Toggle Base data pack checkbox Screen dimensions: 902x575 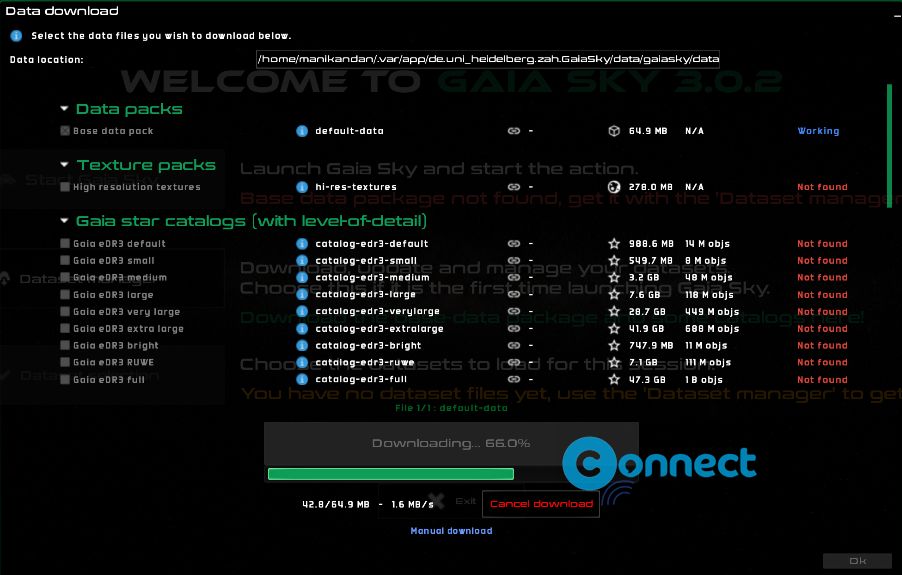[x=65, y=131]
